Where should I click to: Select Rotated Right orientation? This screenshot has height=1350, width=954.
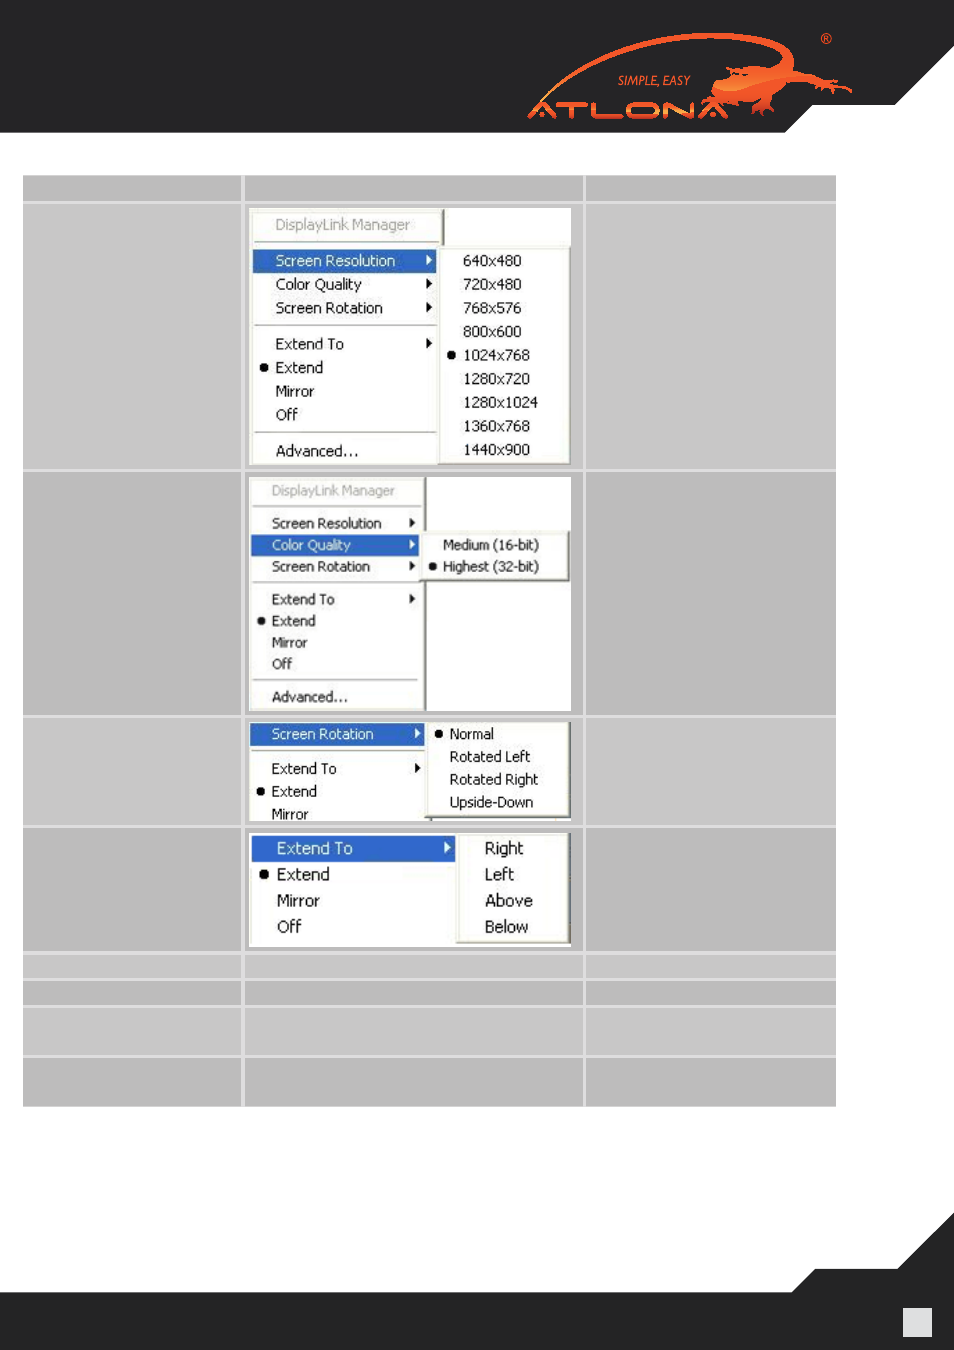(494, 779)
